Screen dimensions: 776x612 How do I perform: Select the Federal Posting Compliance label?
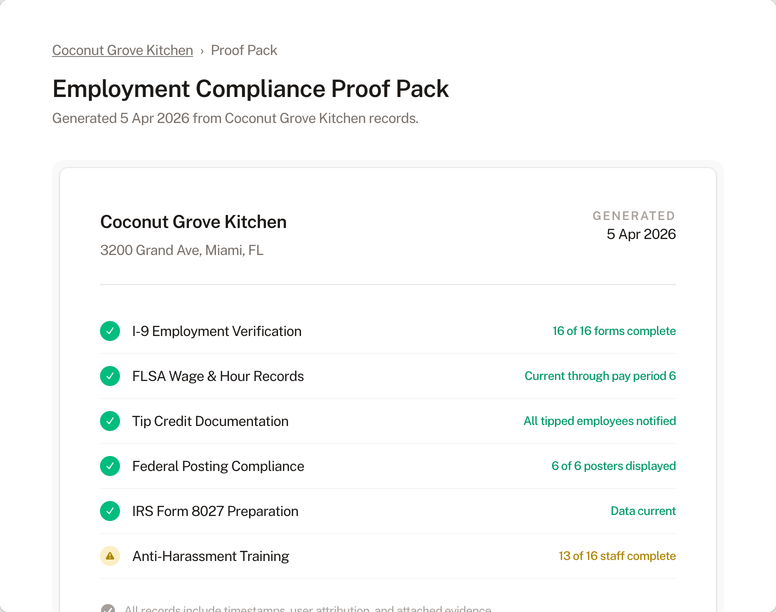[218, 466]
